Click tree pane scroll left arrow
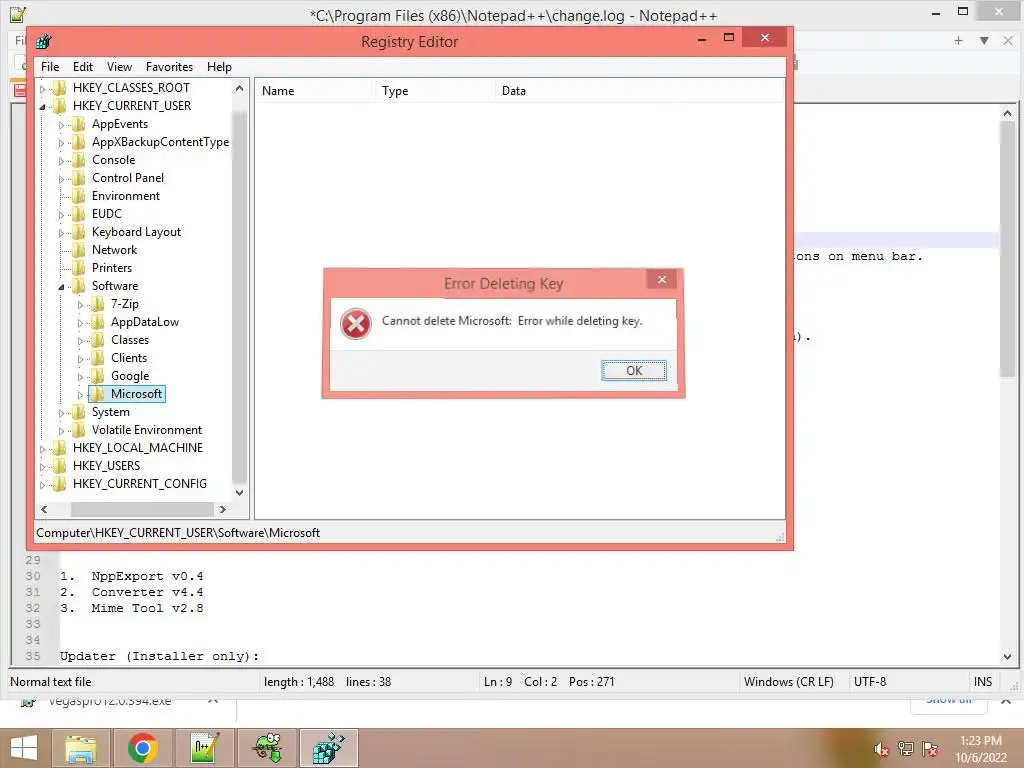The width and height of the screenshot is (1024, 768). click(x=44, y=509)
